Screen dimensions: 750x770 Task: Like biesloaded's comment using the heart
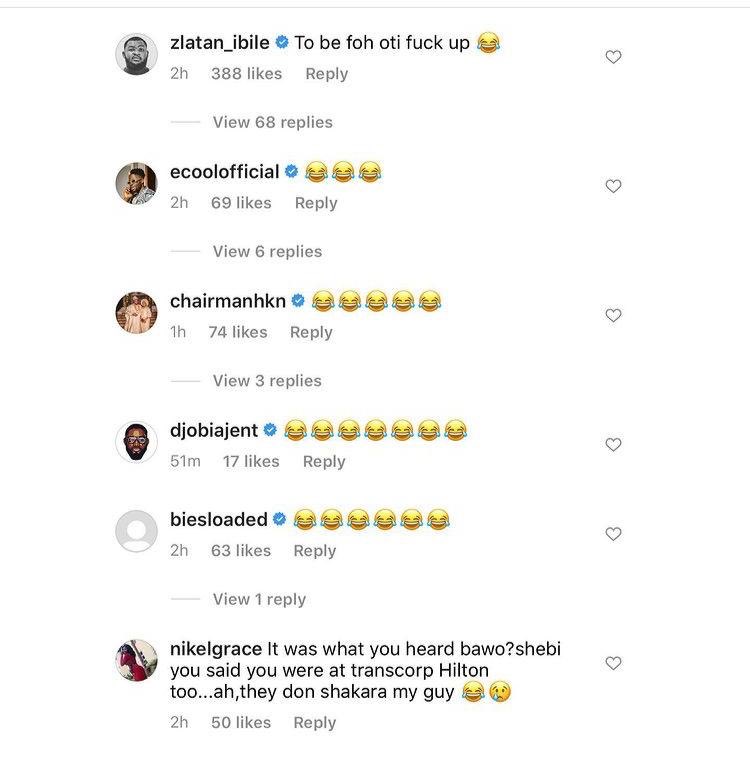pos(614,534)
